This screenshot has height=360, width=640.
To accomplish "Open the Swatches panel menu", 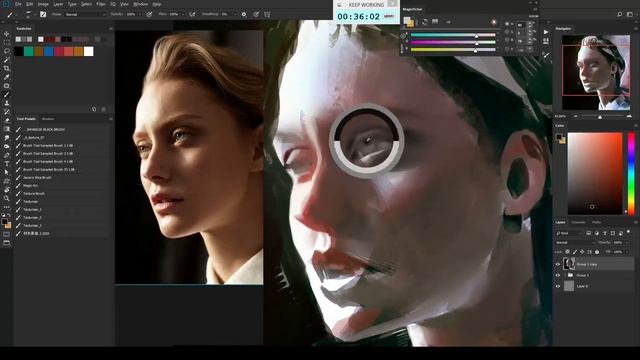I will (111, 29).
